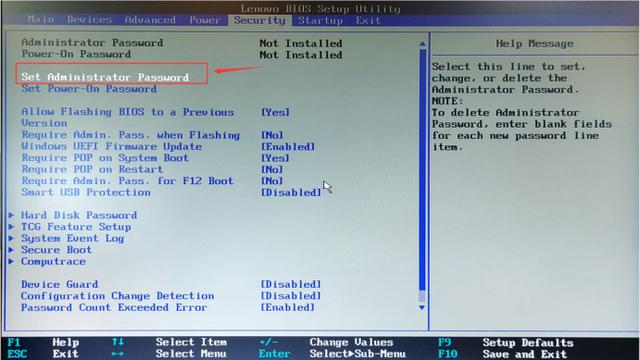Click the Enter Select Sub-Menu hint
Screen dimensions: 640x360
332,353
